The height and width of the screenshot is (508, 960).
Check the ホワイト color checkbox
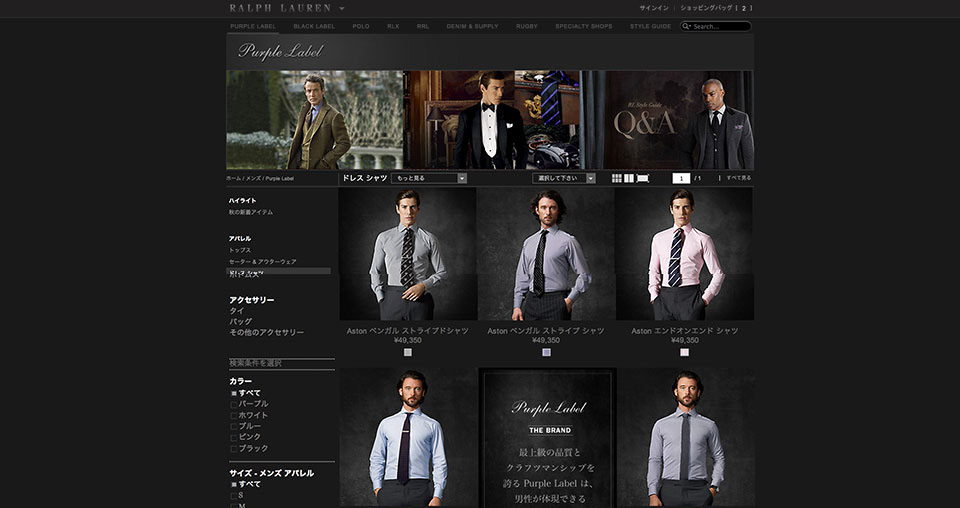pyautogui.click(x=234, y=416)
